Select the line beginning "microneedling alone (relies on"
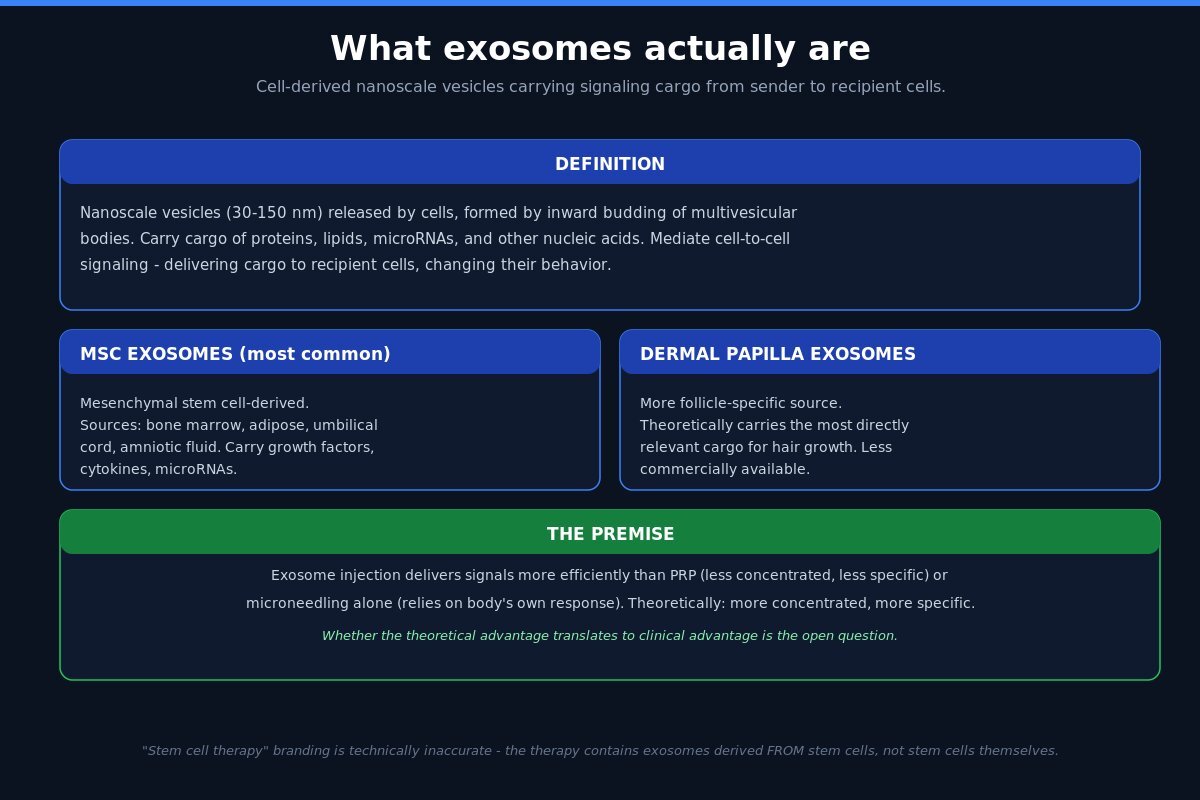Image resolution: width=1200 pixels, height=800 pixels. click(x=610, y=603)
